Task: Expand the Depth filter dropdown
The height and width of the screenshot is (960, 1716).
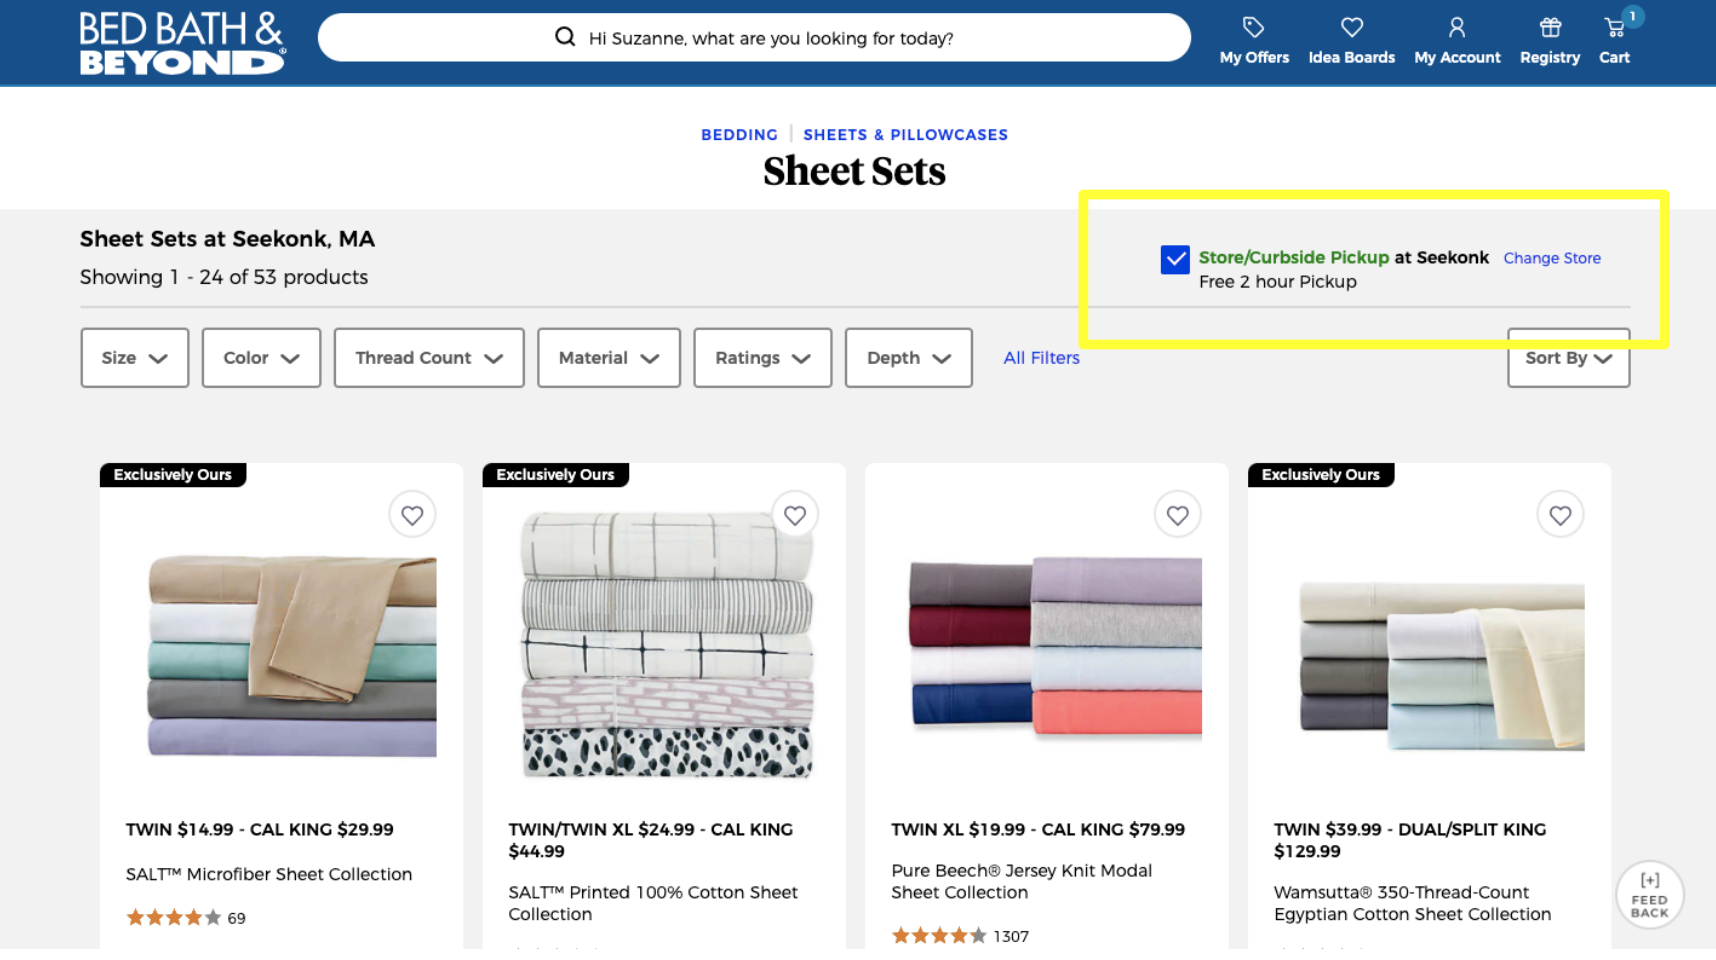Action: tap(909, 358)
